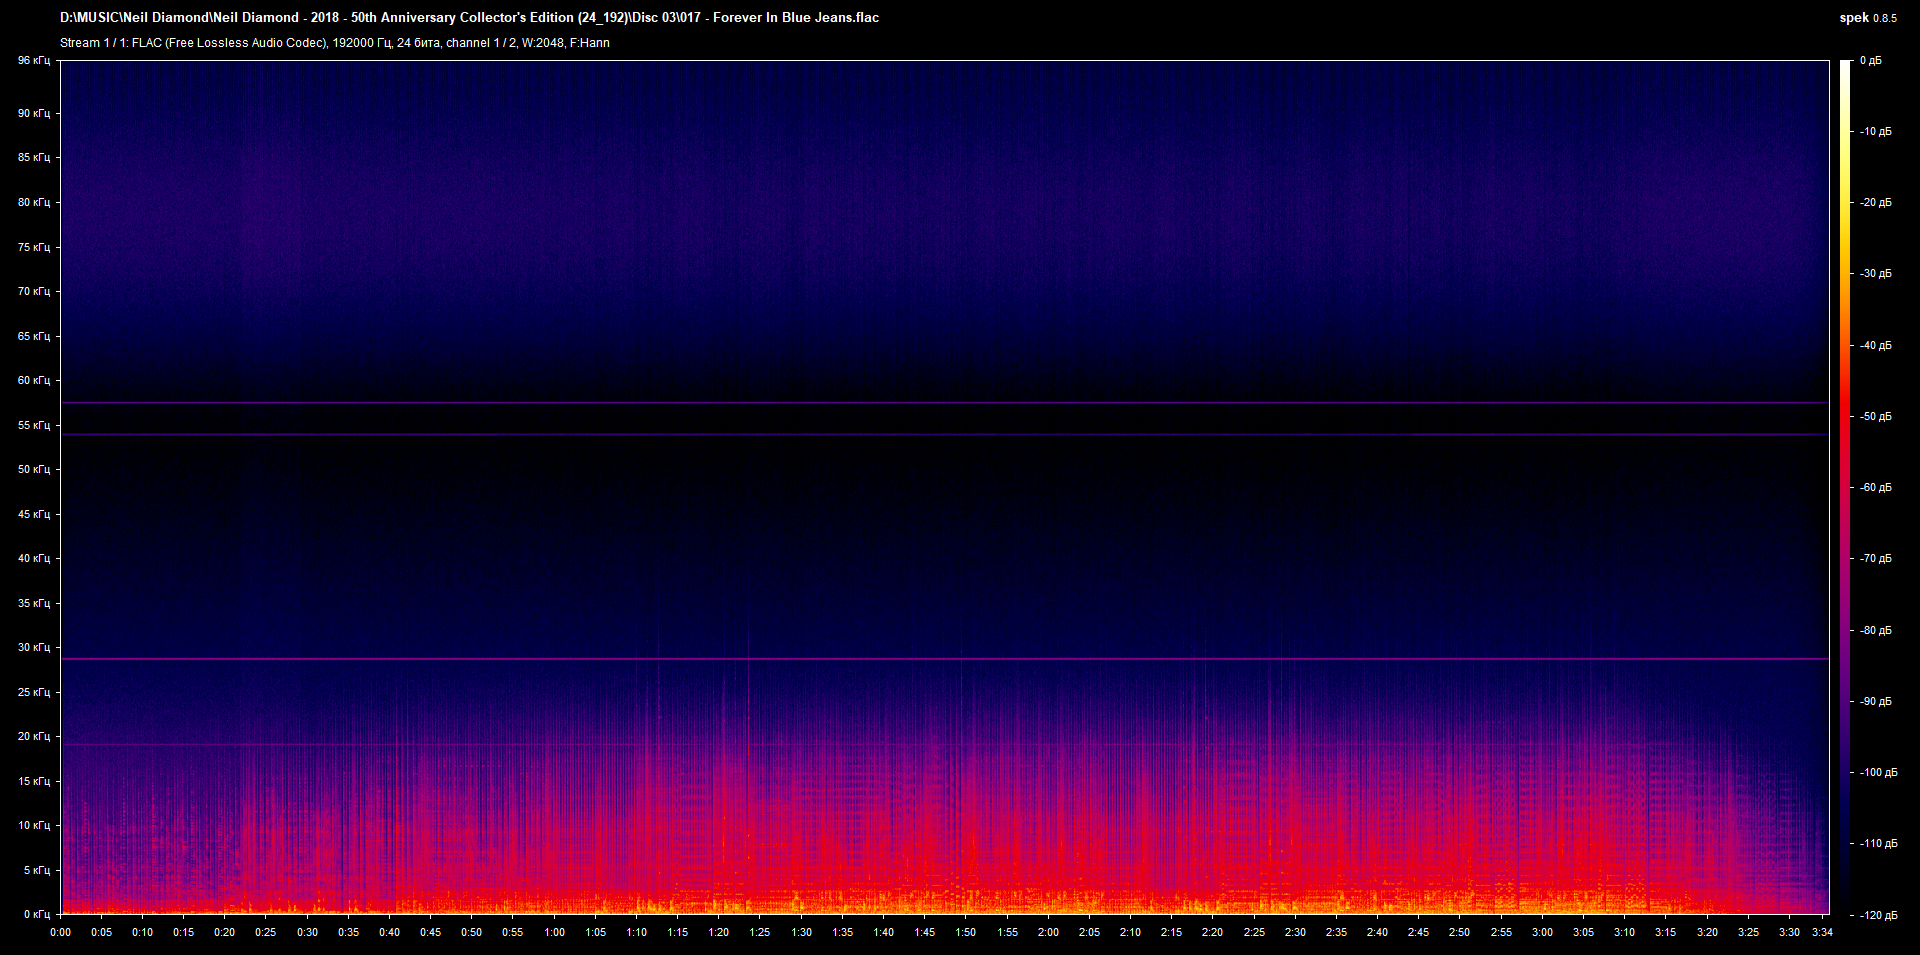Click the horizontal line just below 55 кГц
1920x955 pixels.
[x=944, y=435]
